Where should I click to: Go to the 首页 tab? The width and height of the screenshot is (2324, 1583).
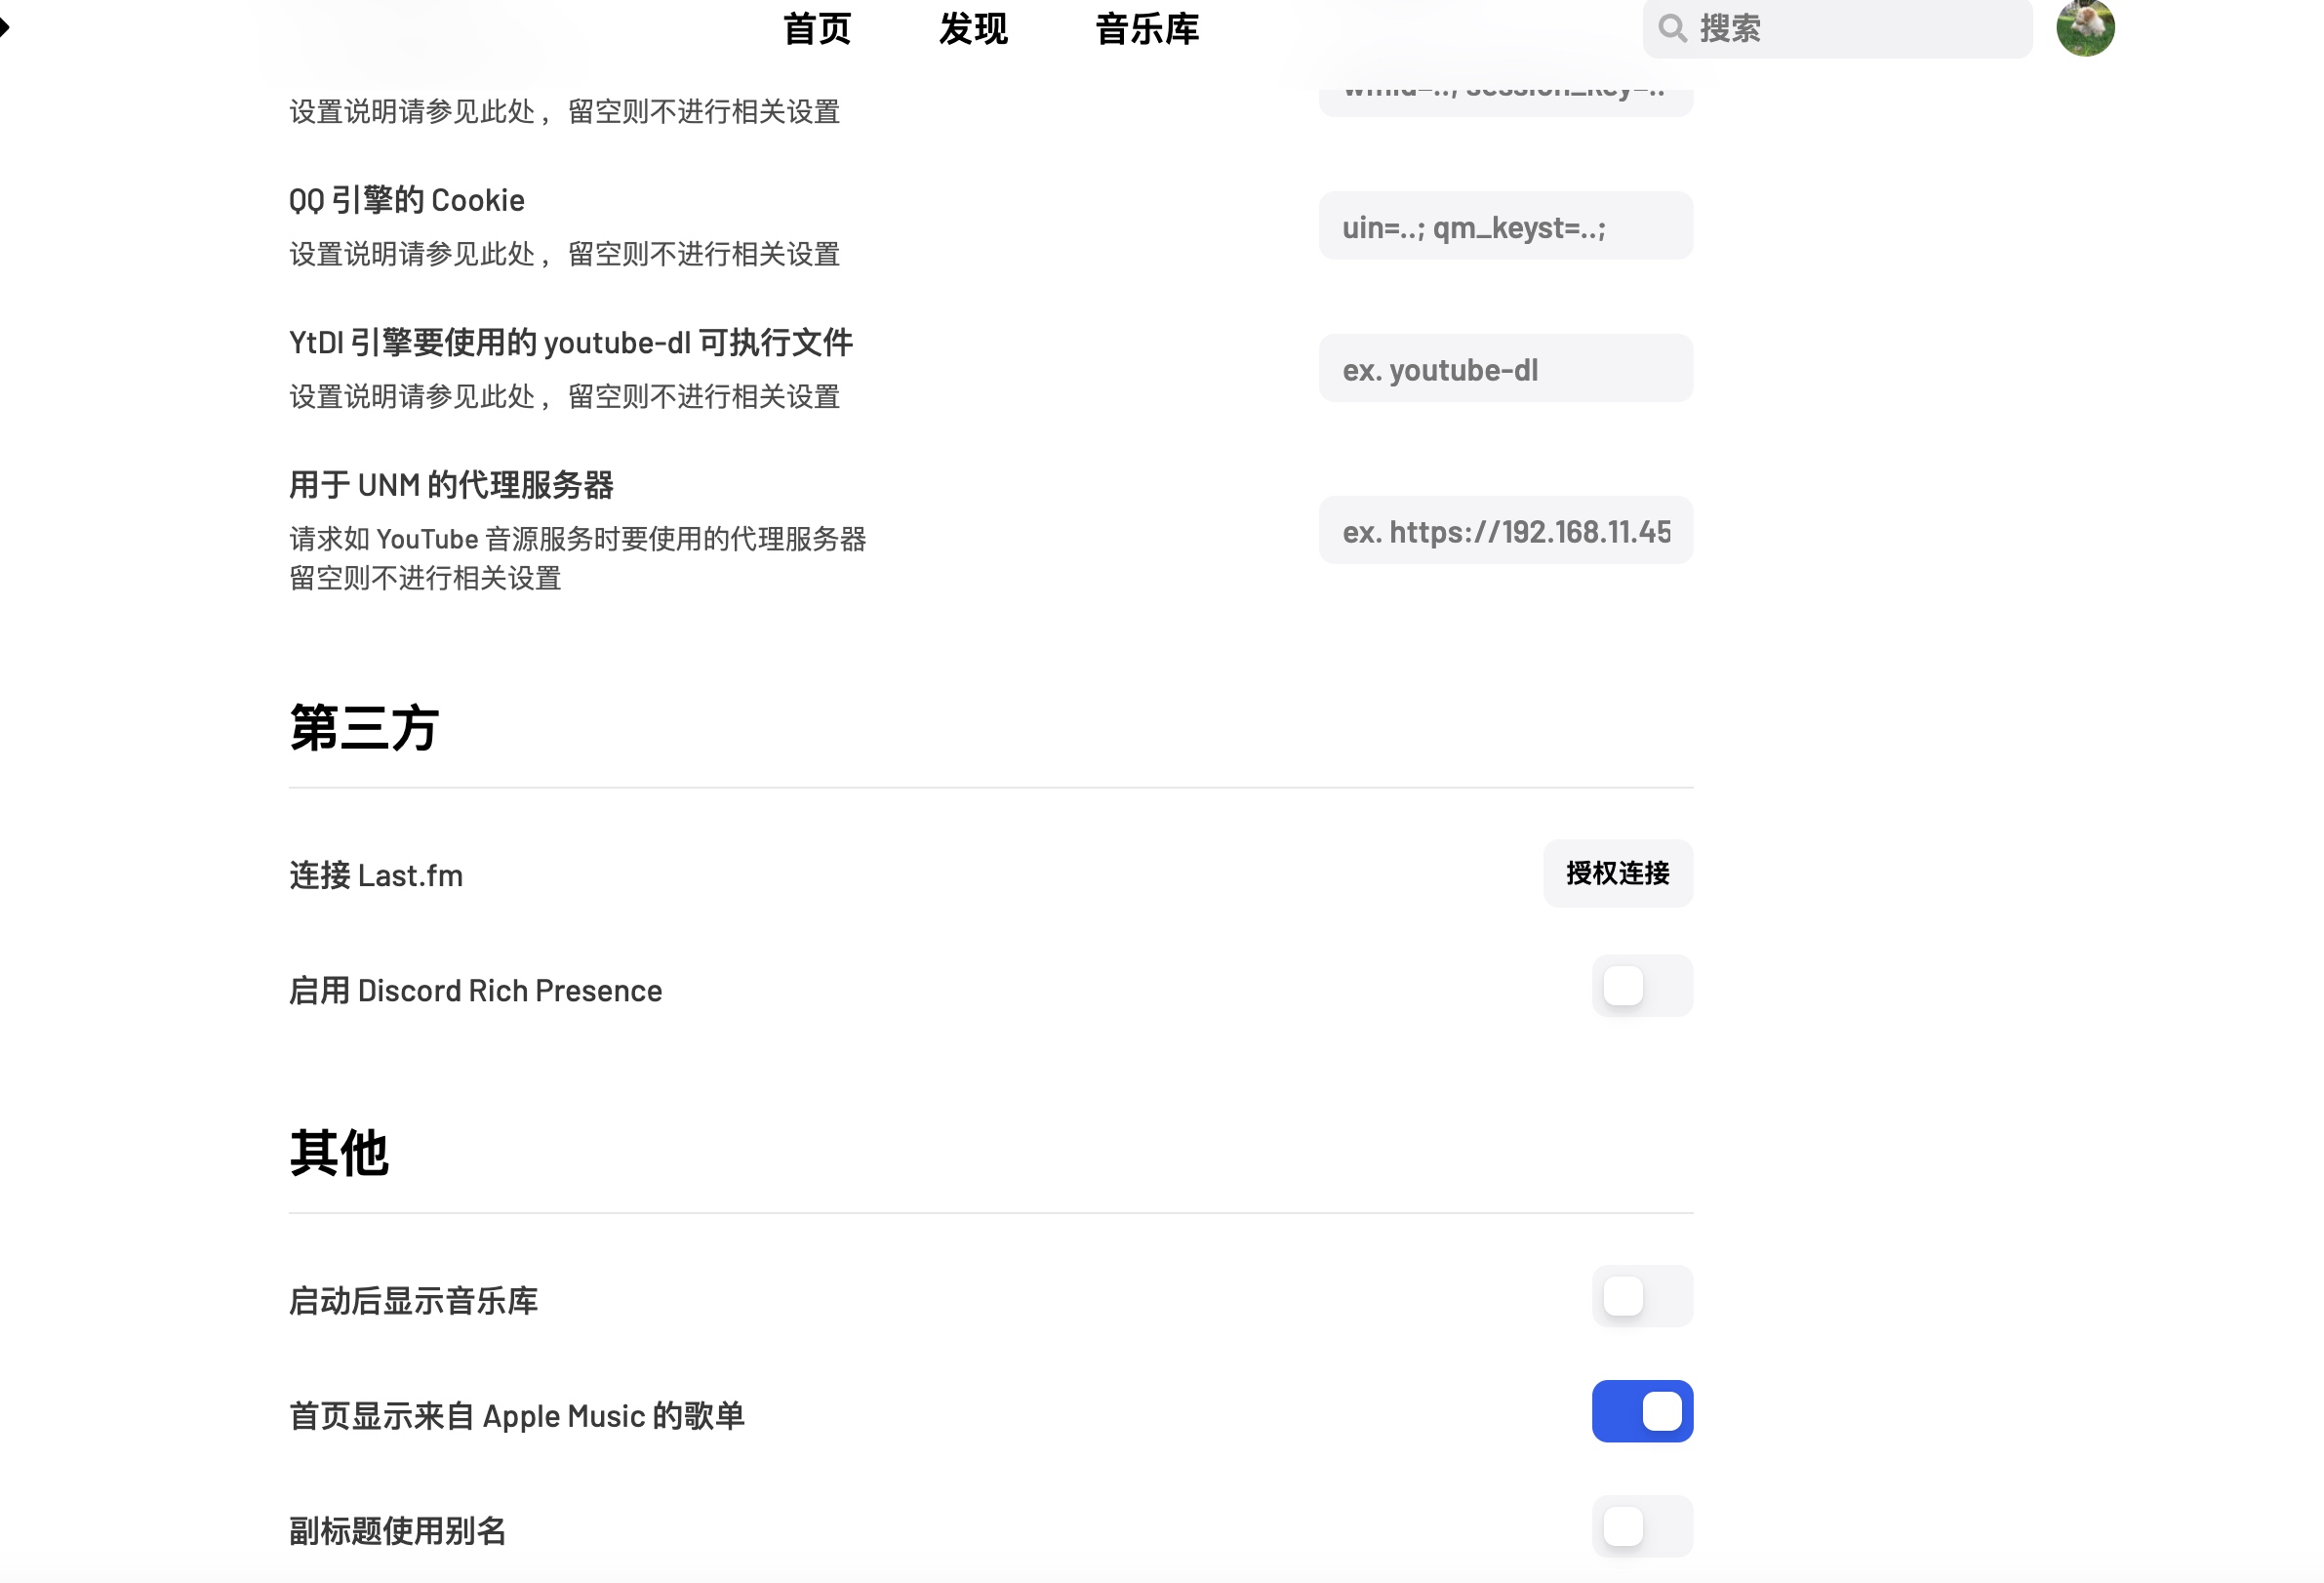pos(817,29)
